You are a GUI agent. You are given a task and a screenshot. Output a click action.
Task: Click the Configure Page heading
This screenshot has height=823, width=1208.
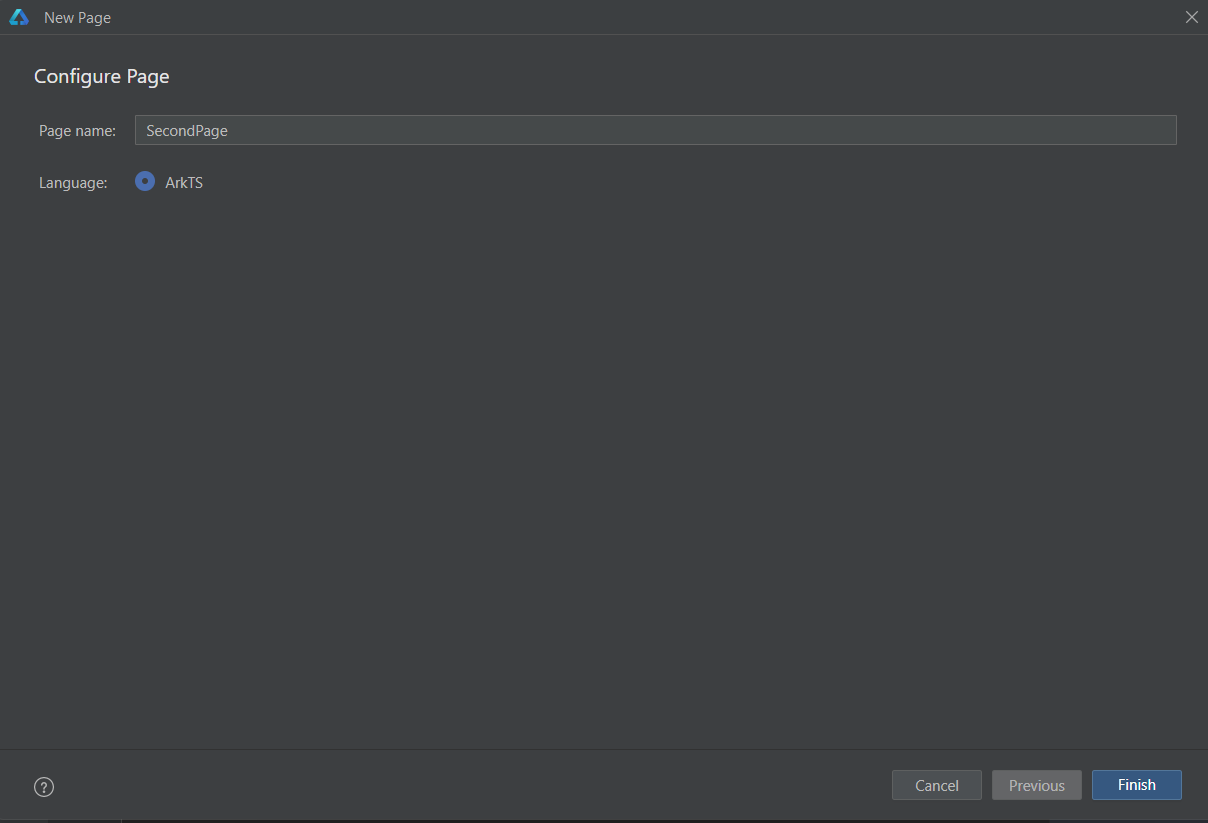click(x=102, y=77)
